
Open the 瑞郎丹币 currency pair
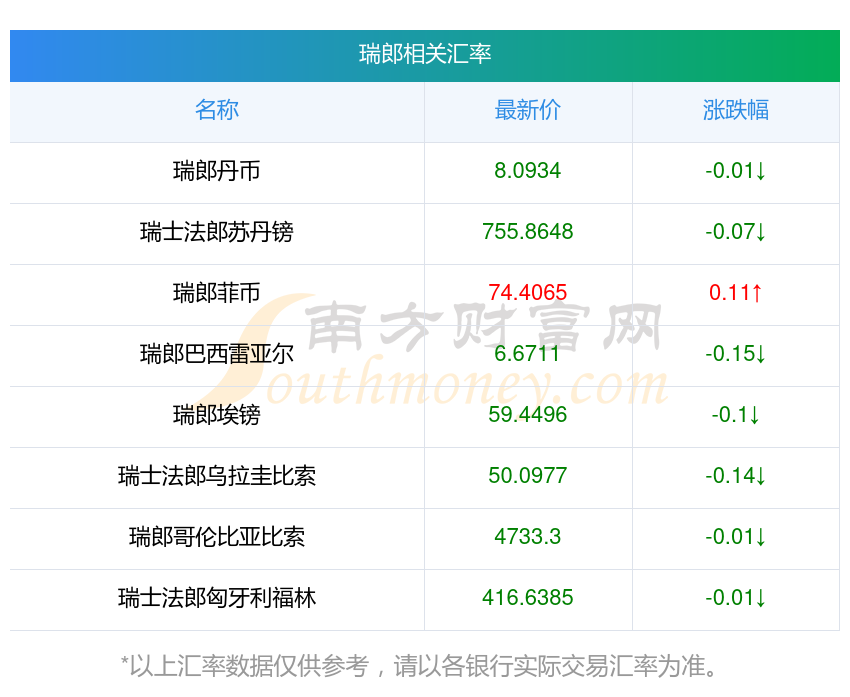click(217, 171)
